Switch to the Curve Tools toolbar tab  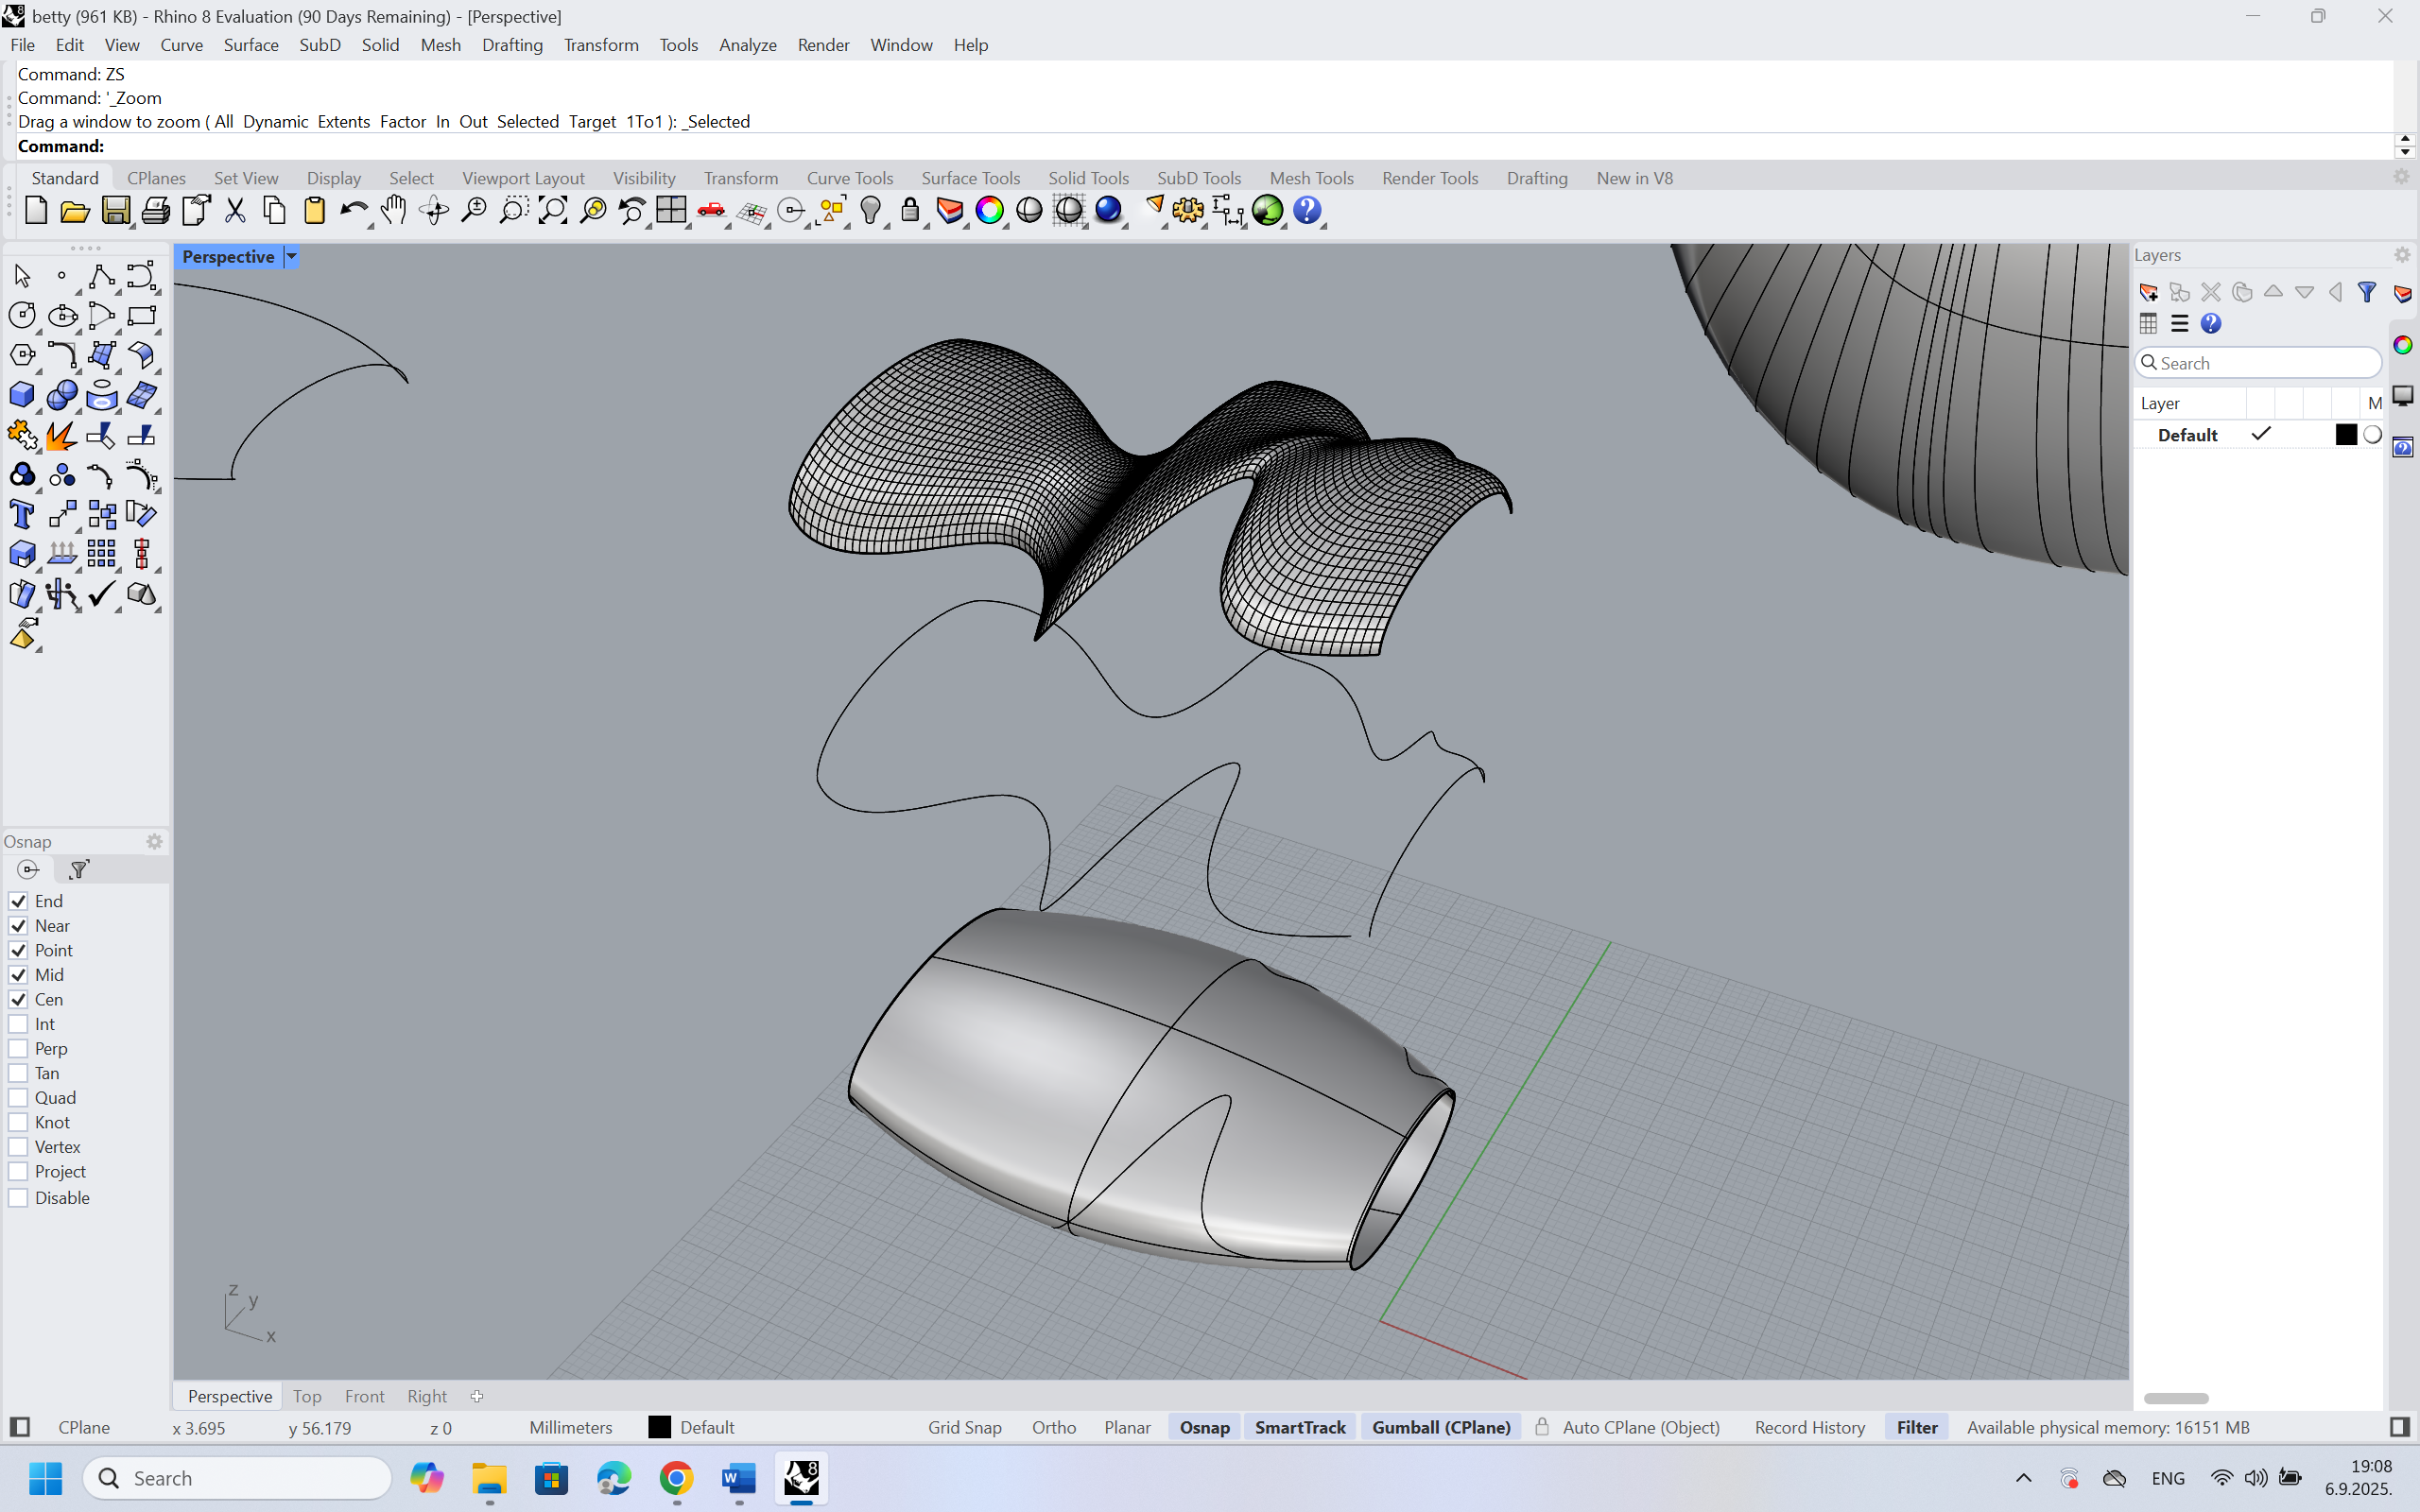click(849, 178)
